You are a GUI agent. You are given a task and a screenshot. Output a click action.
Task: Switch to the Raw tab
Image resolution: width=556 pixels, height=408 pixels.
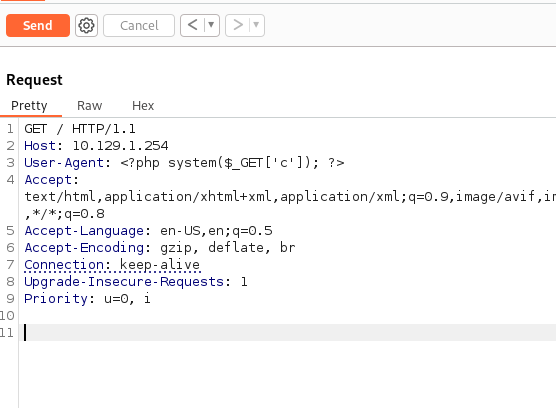coord(89,106)
